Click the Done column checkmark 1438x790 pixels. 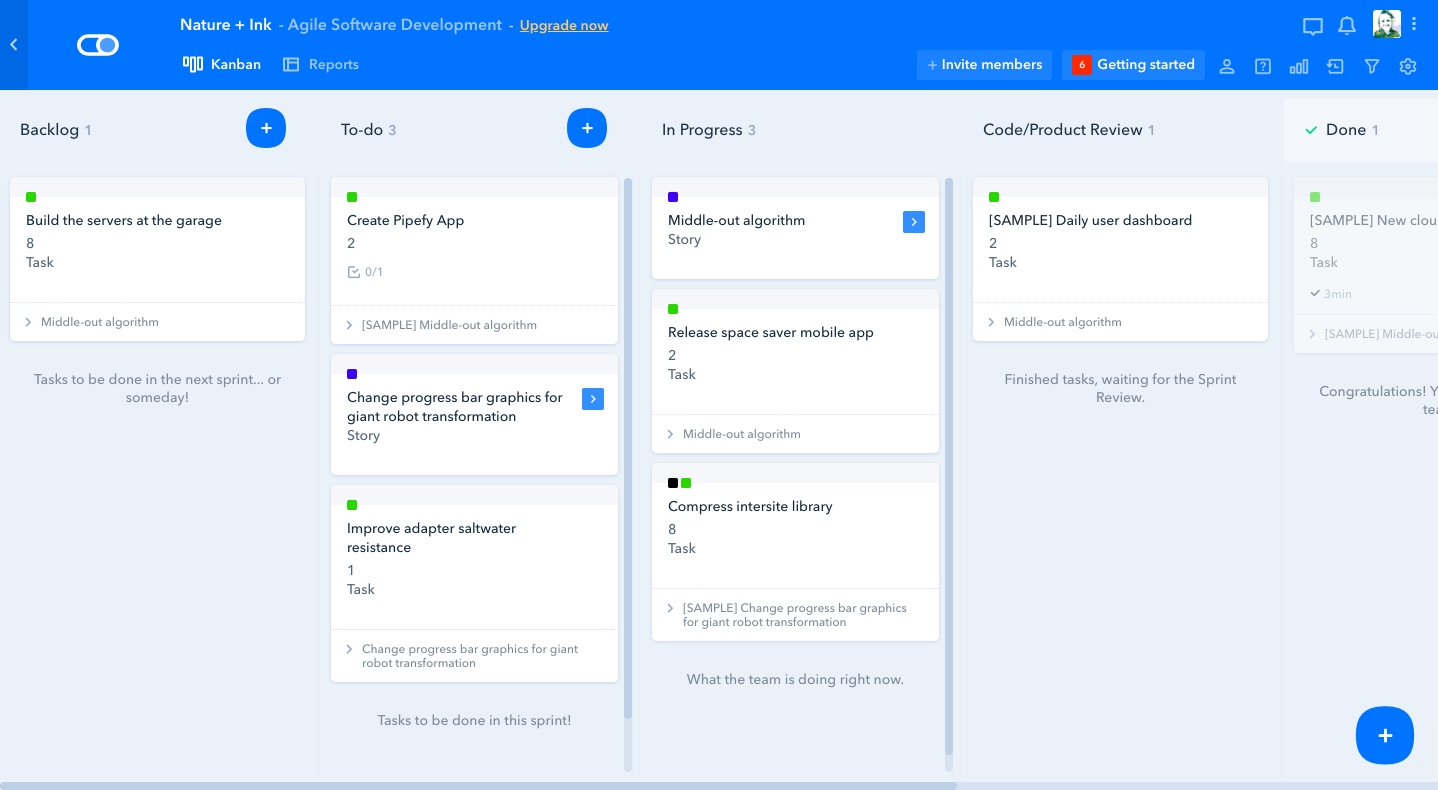[1312, 130]
